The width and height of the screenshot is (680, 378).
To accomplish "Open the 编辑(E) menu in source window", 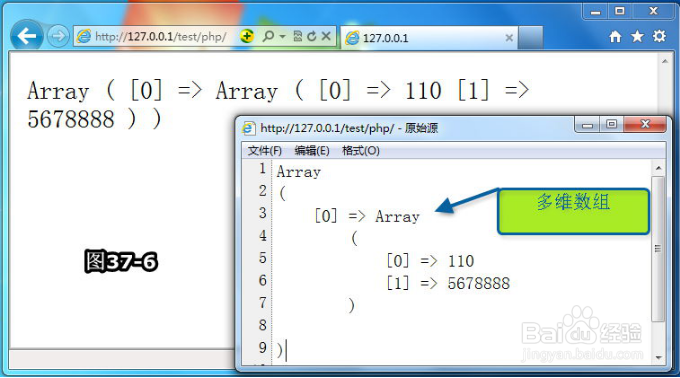I will [x=312, y=151].
